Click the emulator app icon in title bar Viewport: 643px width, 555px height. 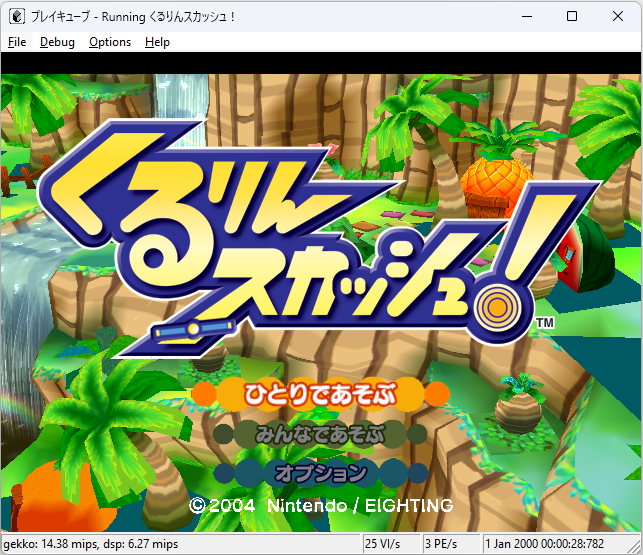(17, 16)
